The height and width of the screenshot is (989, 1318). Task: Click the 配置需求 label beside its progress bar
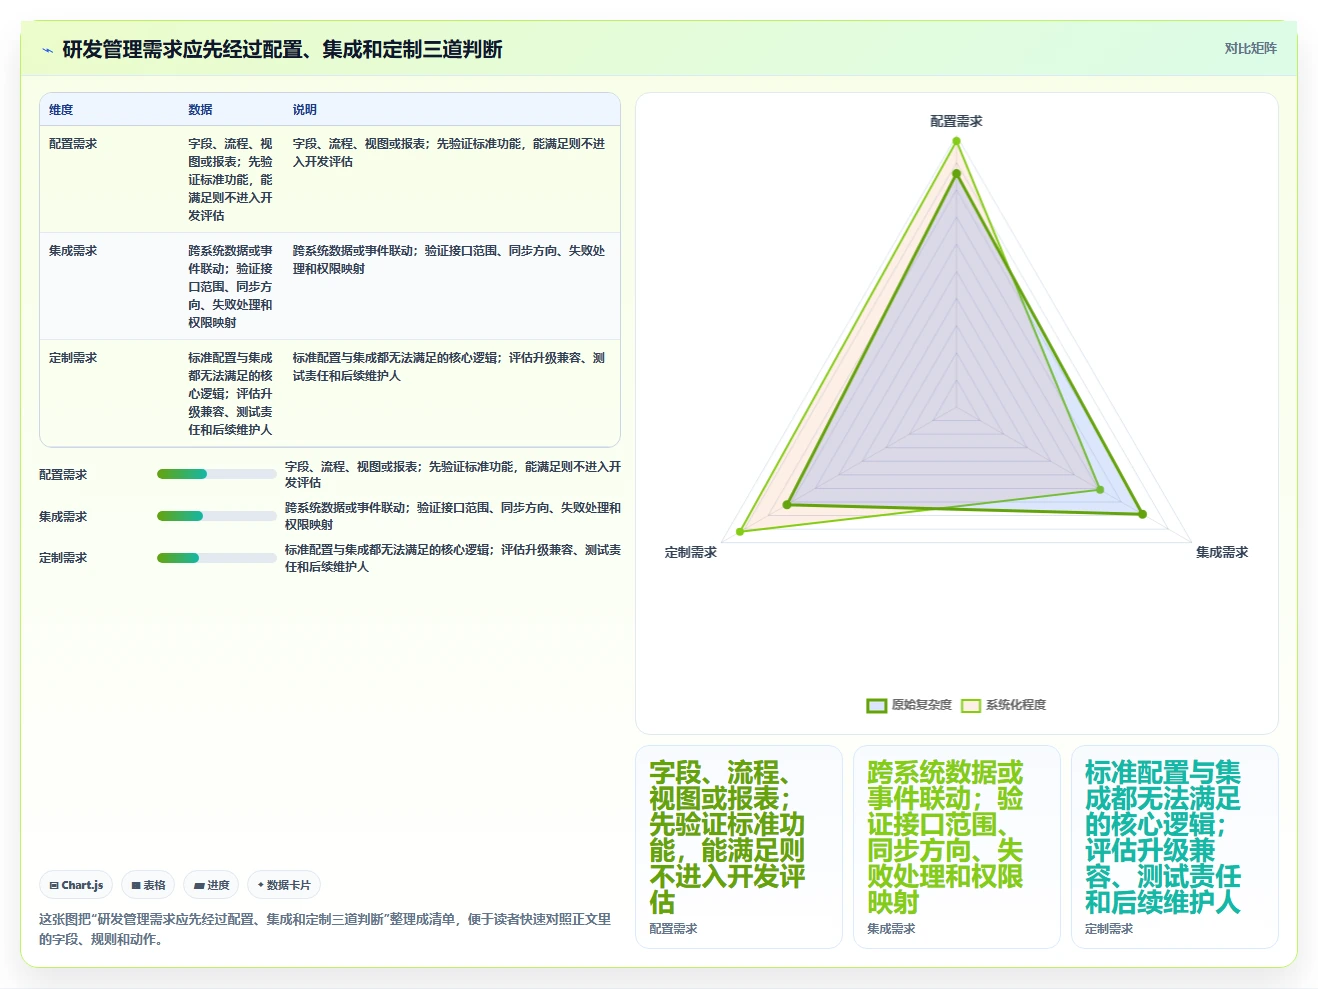click(x=63, y=475)
